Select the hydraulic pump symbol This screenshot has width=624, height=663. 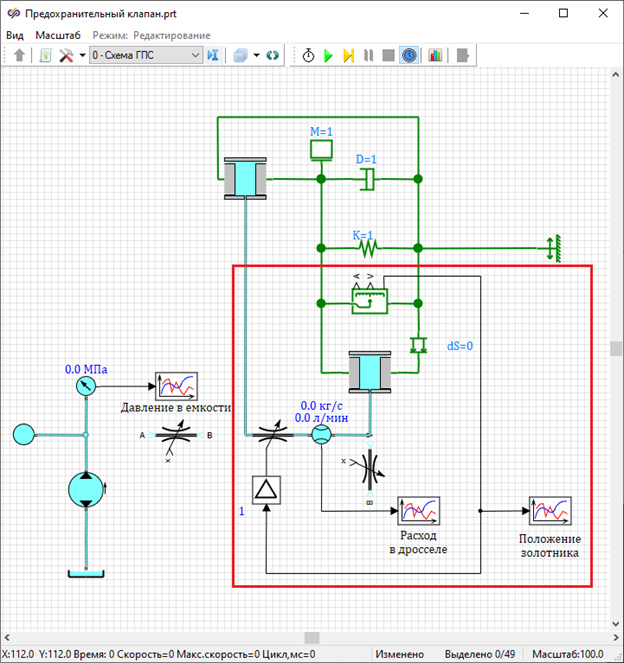86,490
